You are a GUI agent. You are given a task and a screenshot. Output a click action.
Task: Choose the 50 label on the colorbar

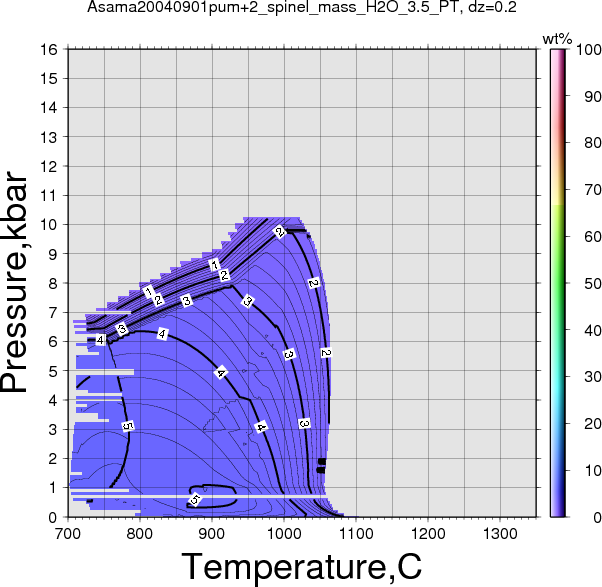[593, 284]
